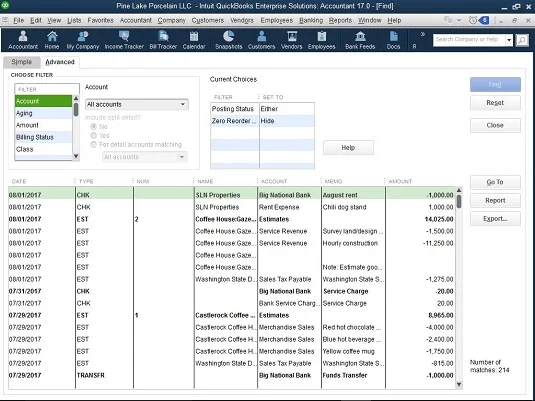Click the reminders clock icon in menu bar

coord(473,20)
